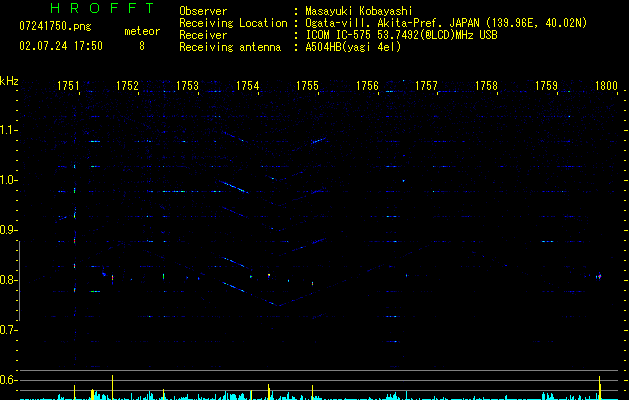
Task: Click the yellow level spike near 1800
Action: pyautogui.click(x=599, y=388)
